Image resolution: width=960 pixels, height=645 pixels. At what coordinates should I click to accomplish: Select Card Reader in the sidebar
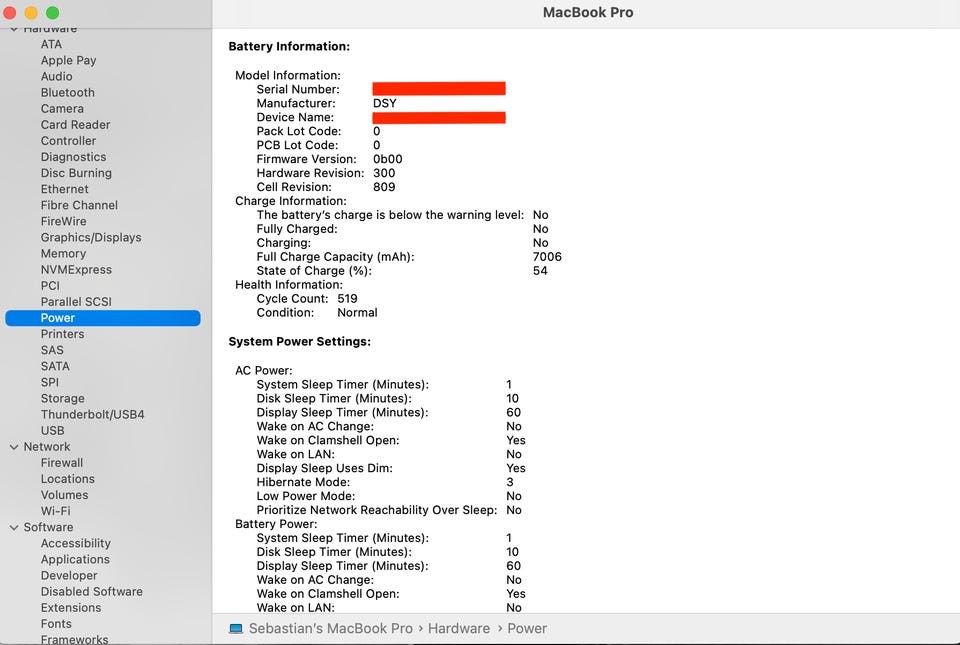click(75, 124)
